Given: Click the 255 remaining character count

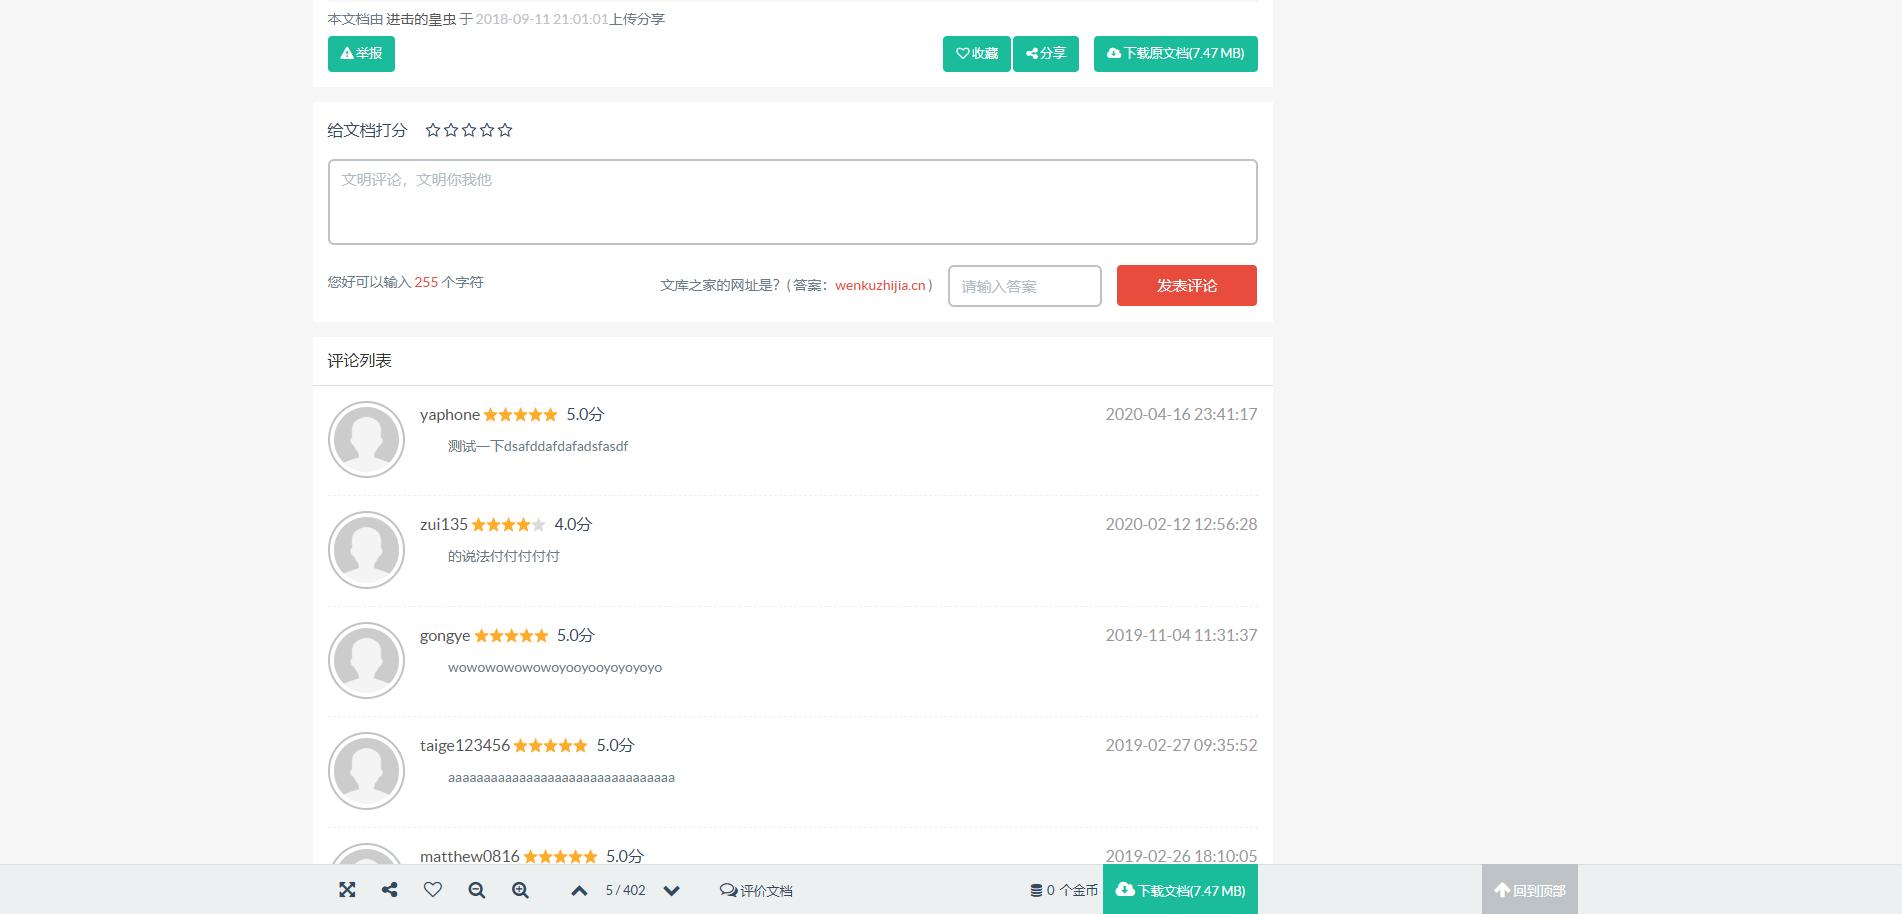Looking at the screenshot, I should coord(426,282).
